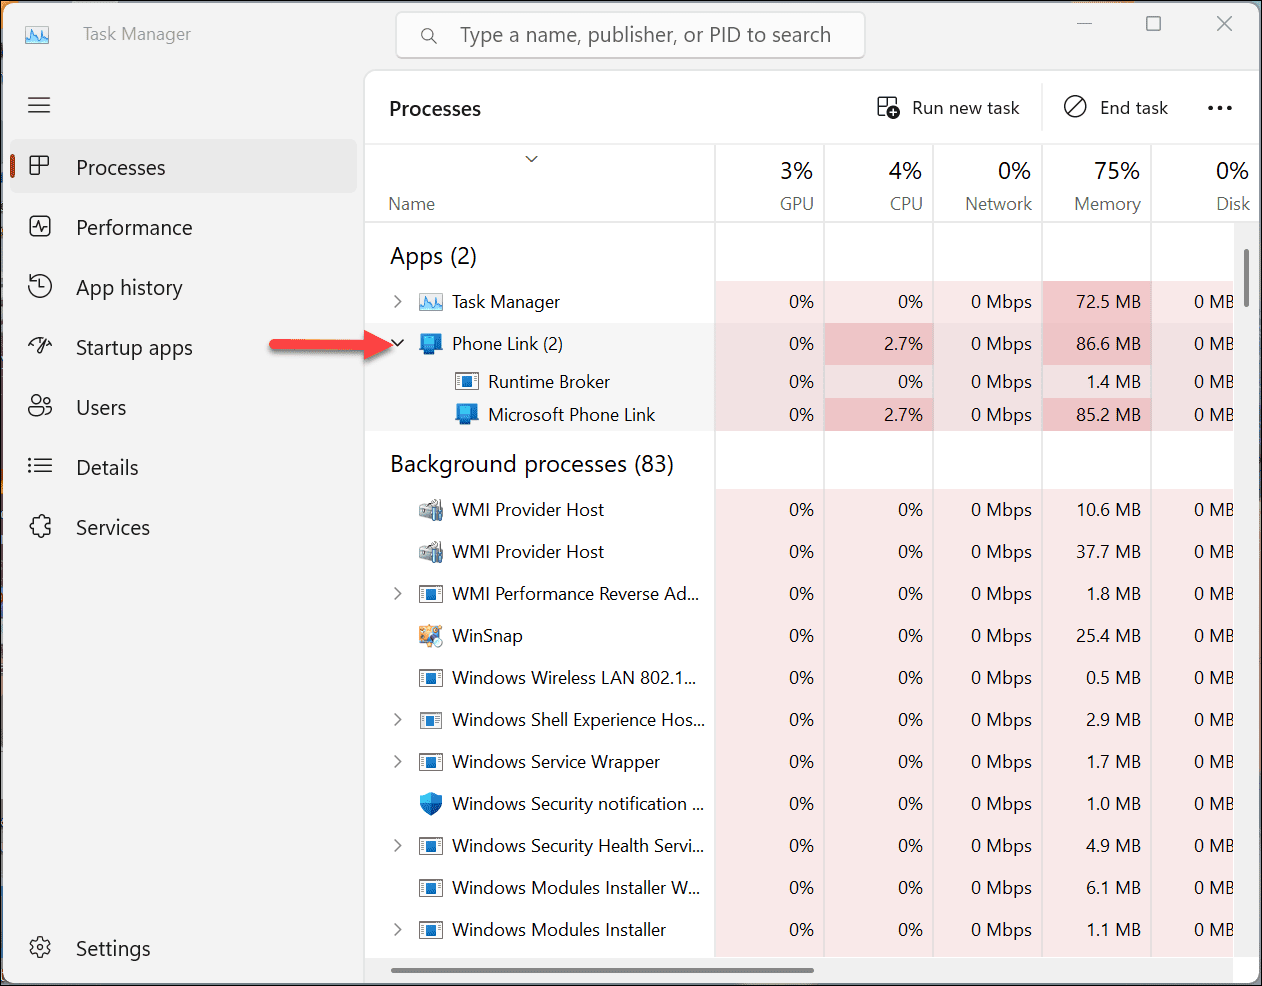Open the column header collapse chevron
The width and height of the screenshot is (1262, 986).
pos(532,159)
